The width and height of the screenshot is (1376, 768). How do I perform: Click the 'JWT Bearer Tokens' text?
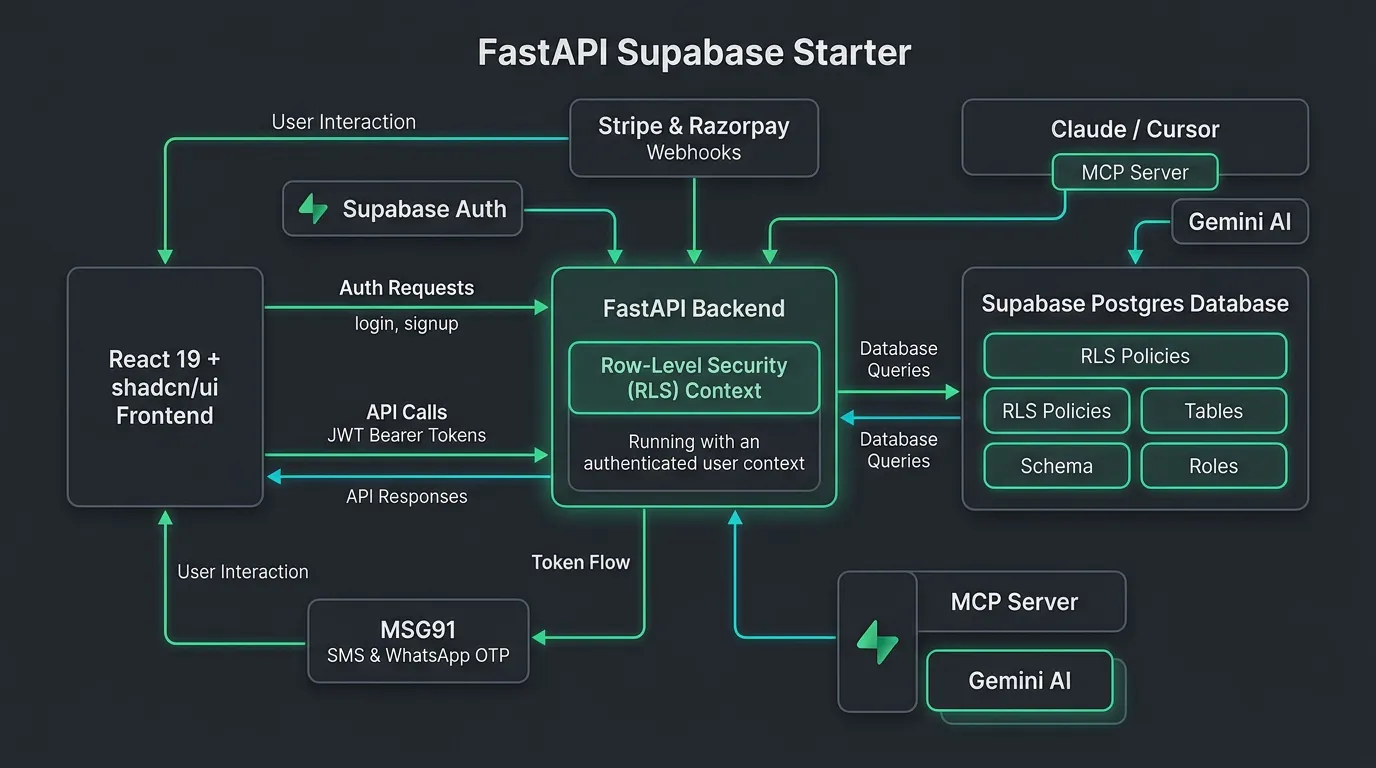[x=407, y=435]
